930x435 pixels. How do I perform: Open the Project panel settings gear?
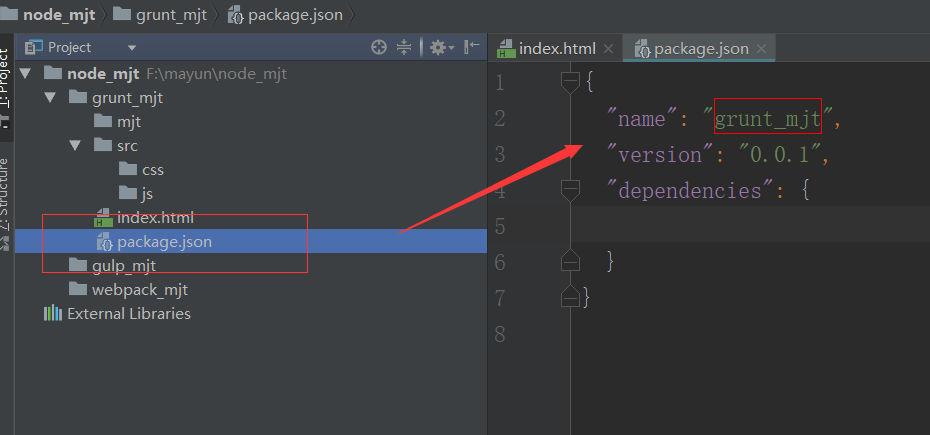(x=437, y=47)
